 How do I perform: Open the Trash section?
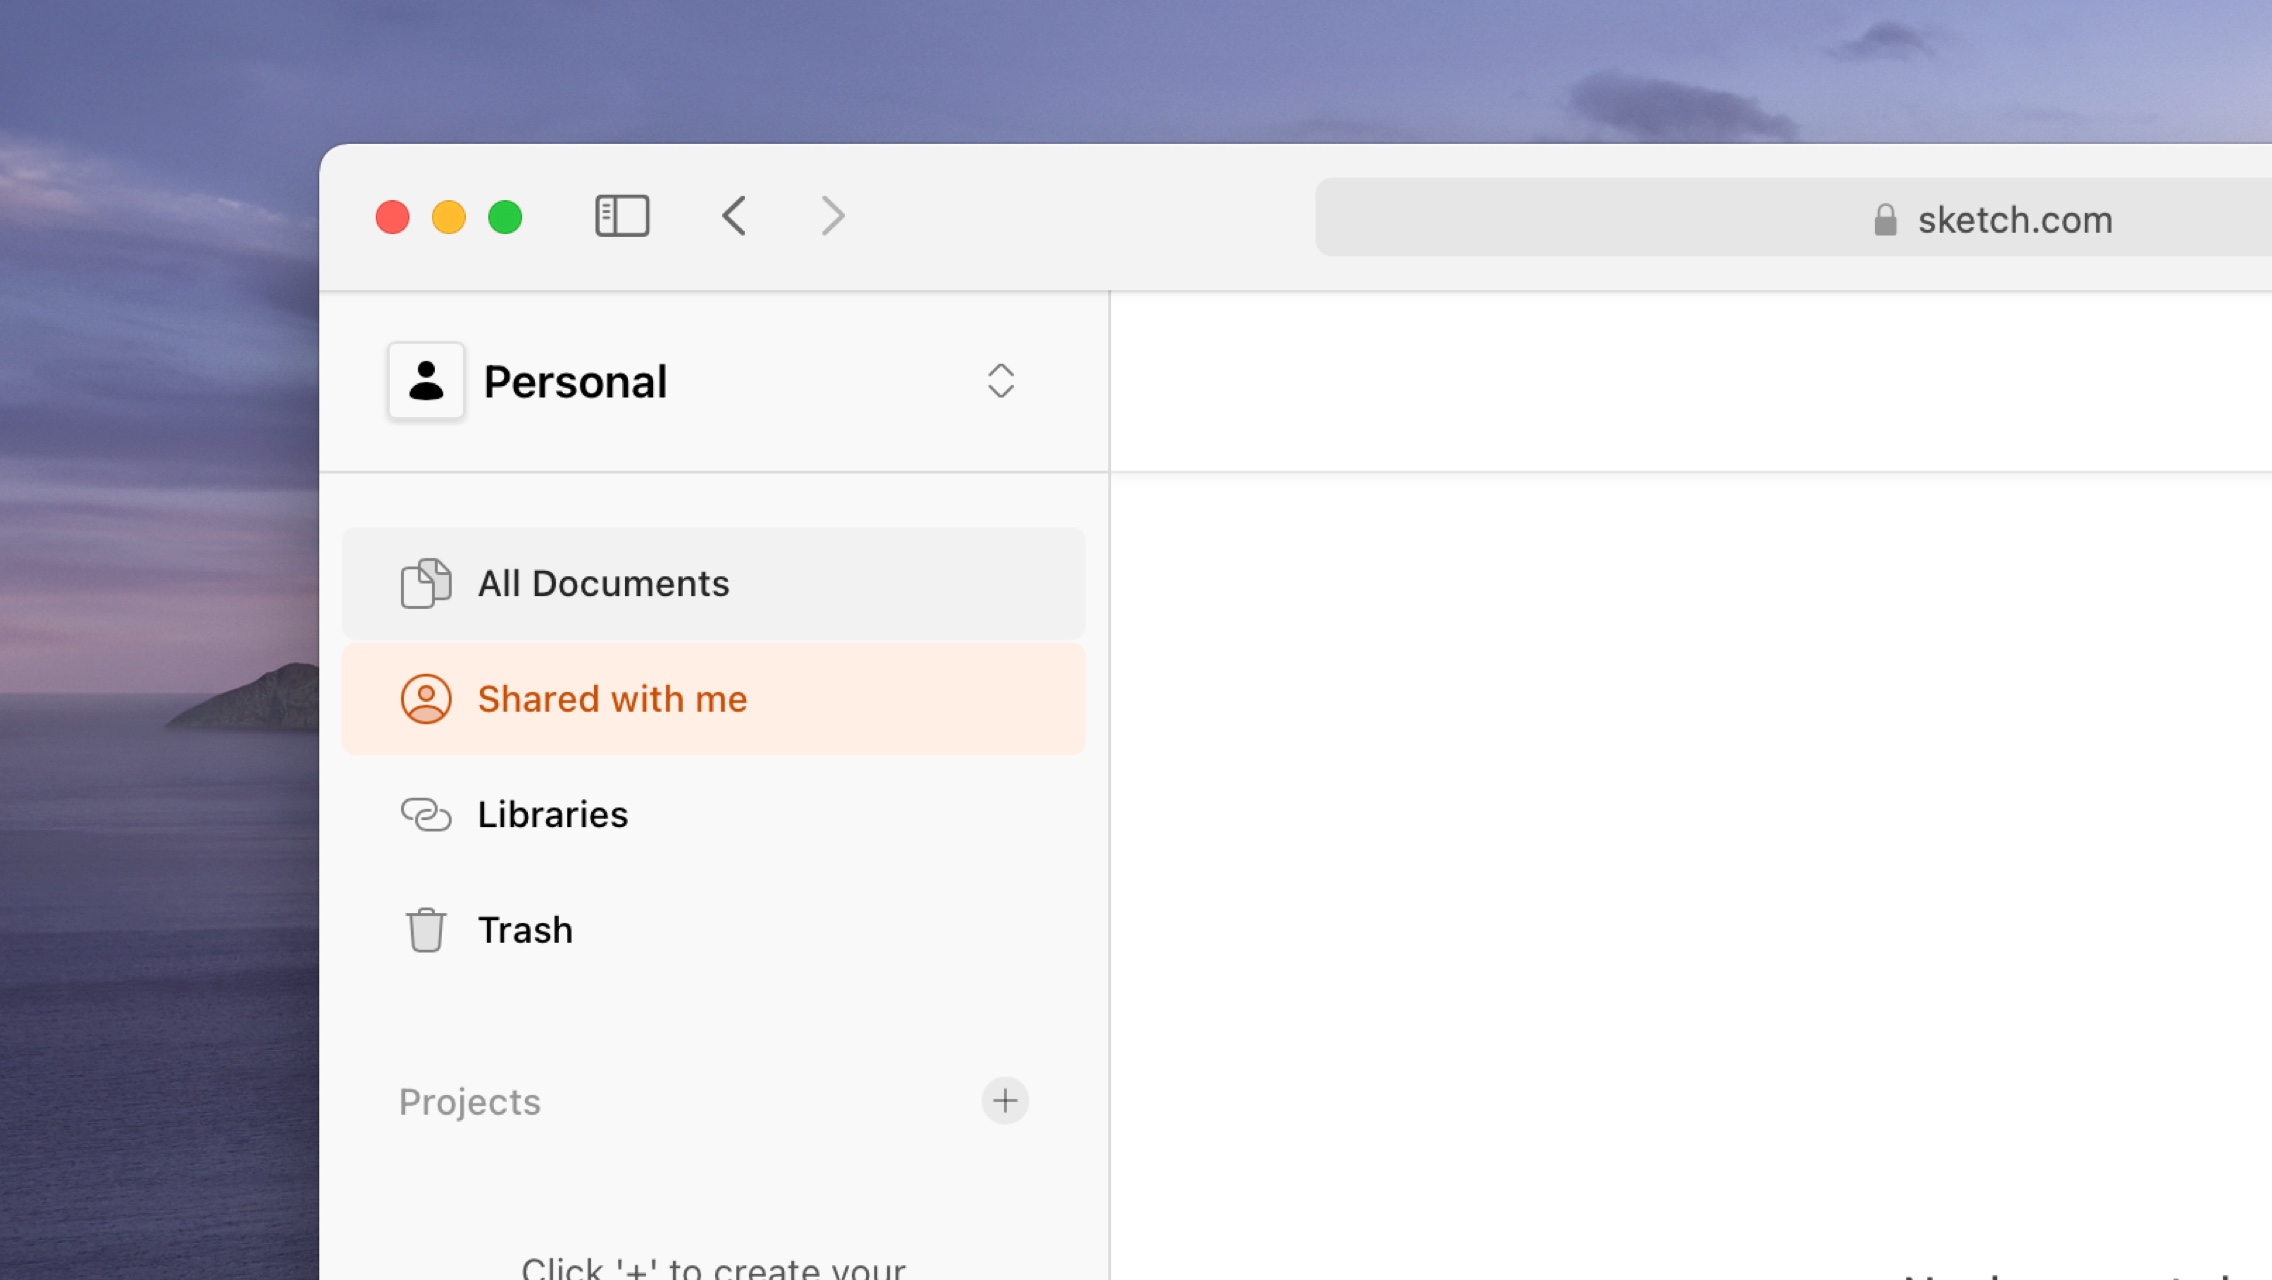click(x=524, y=929)
